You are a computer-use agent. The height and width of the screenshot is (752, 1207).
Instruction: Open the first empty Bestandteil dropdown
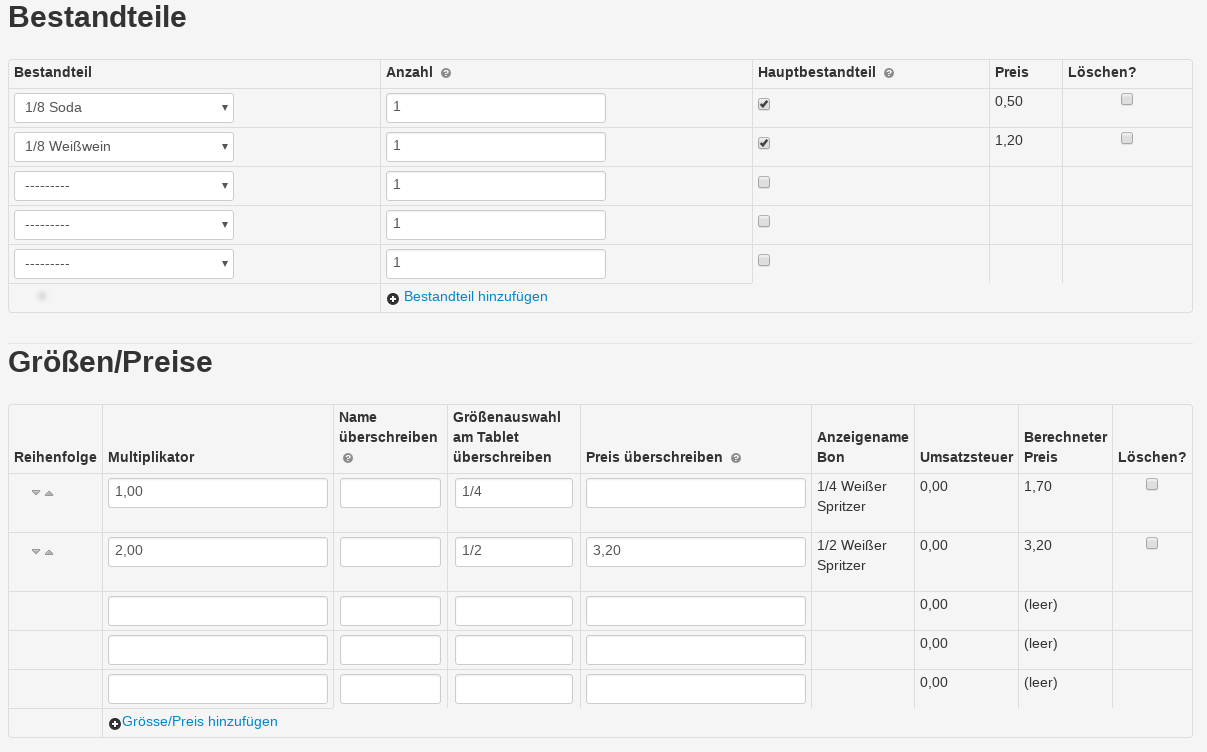tap(124, 186)
